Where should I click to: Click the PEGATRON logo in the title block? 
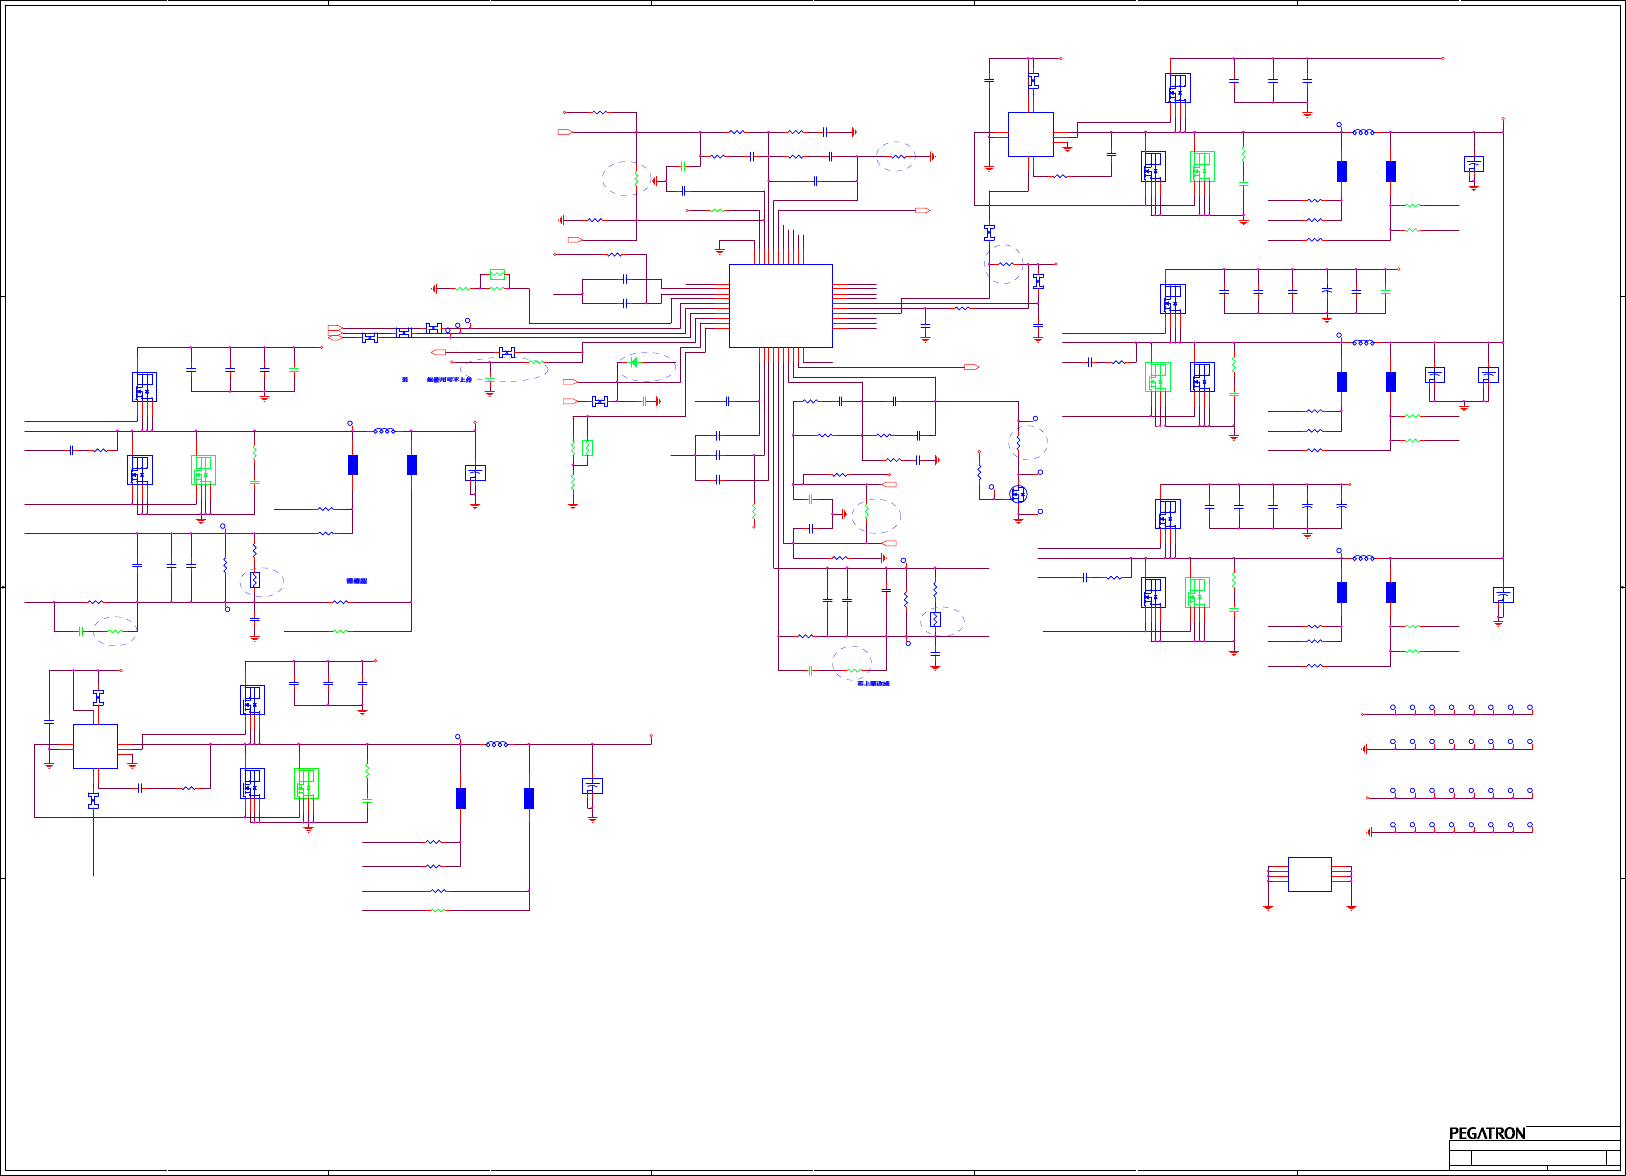coord(1487,1133)
